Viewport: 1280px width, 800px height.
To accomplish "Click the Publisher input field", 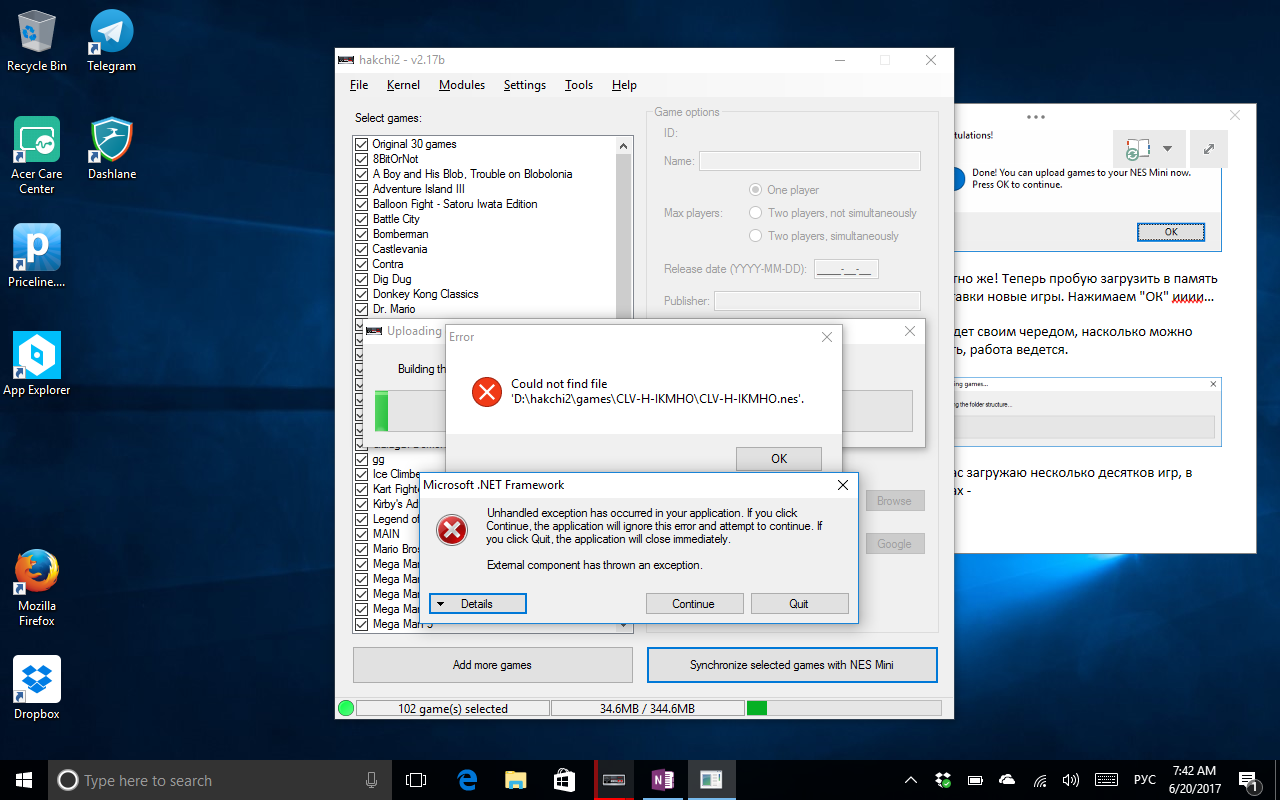I will (817, 301).
